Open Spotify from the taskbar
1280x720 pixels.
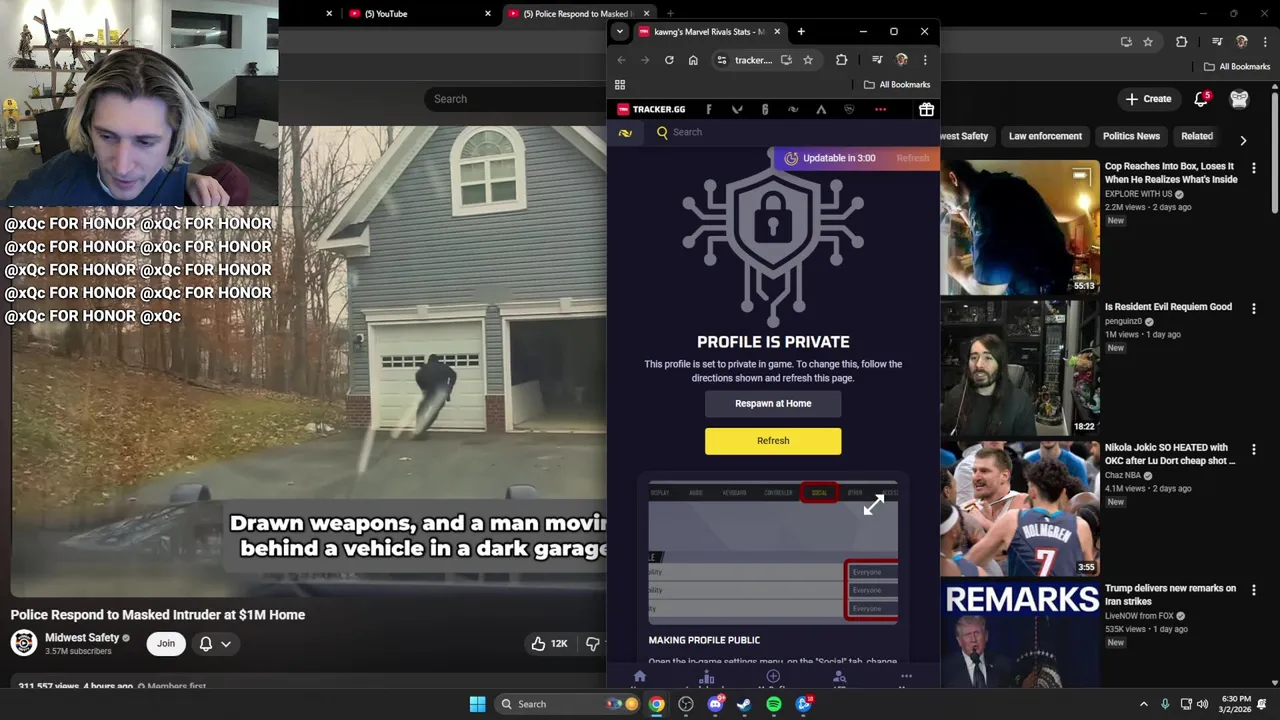pyautogui.click(x=774, y=704)
